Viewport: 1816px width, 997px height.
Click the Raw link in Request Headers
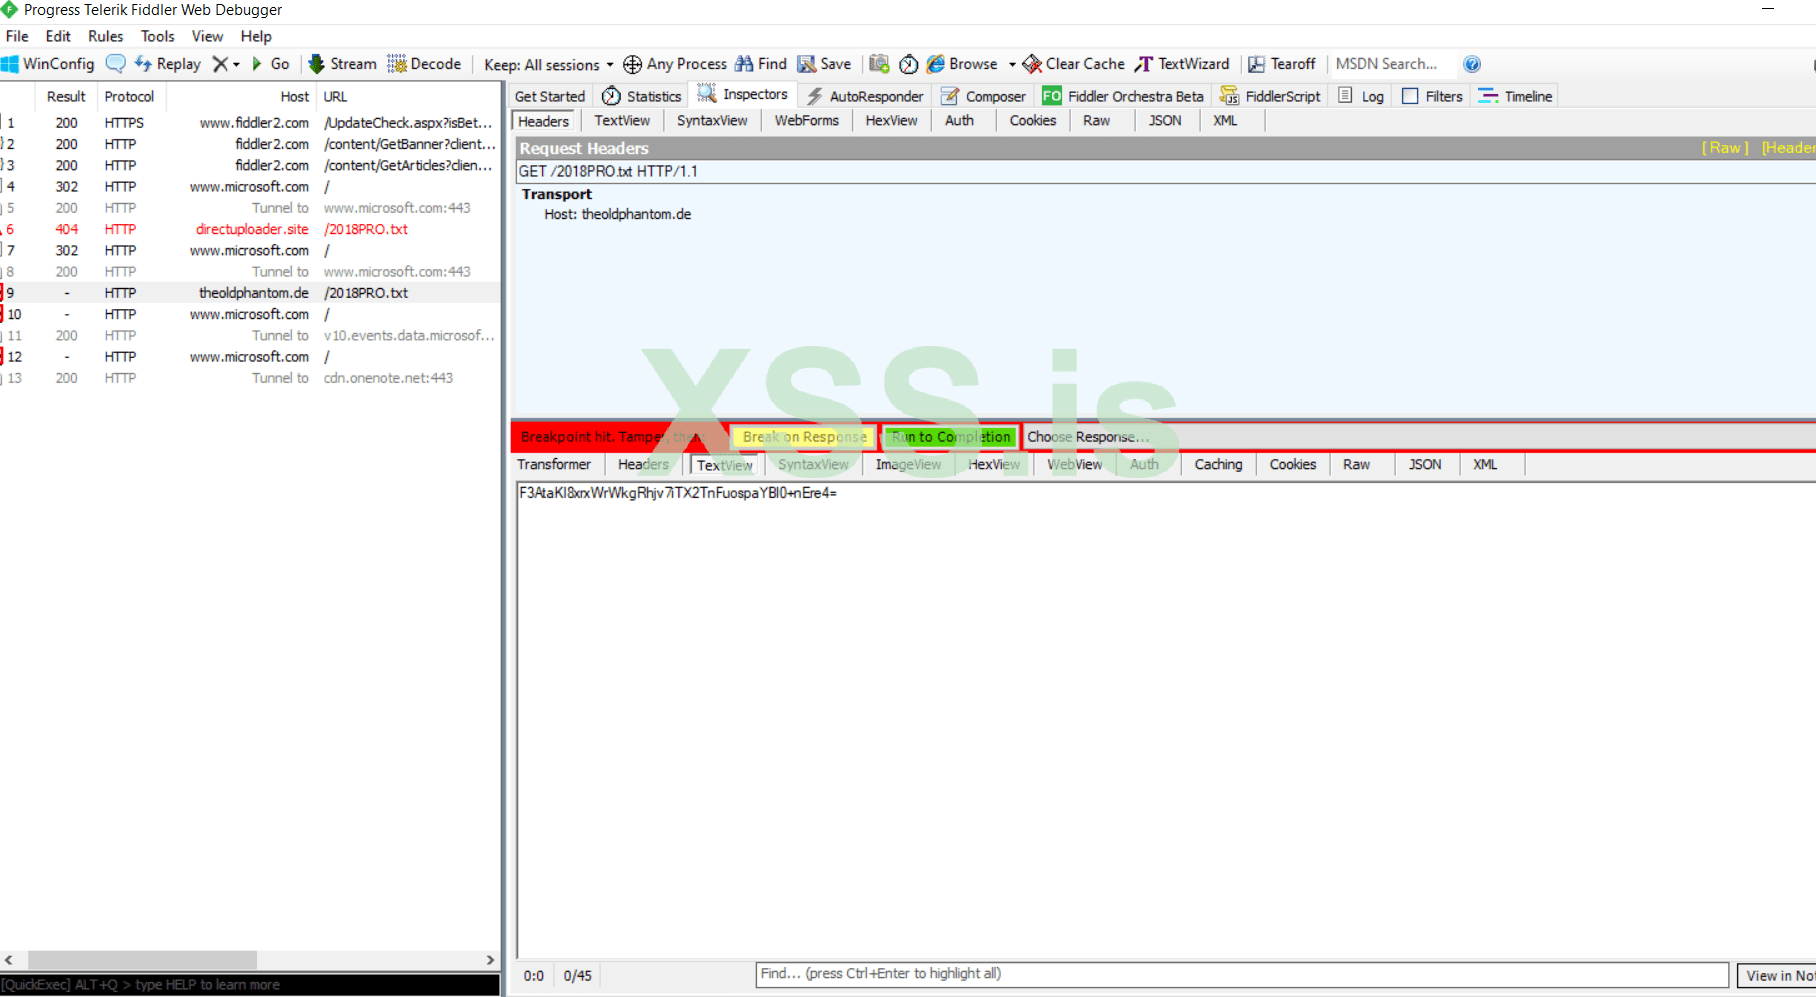point(1725,148)
